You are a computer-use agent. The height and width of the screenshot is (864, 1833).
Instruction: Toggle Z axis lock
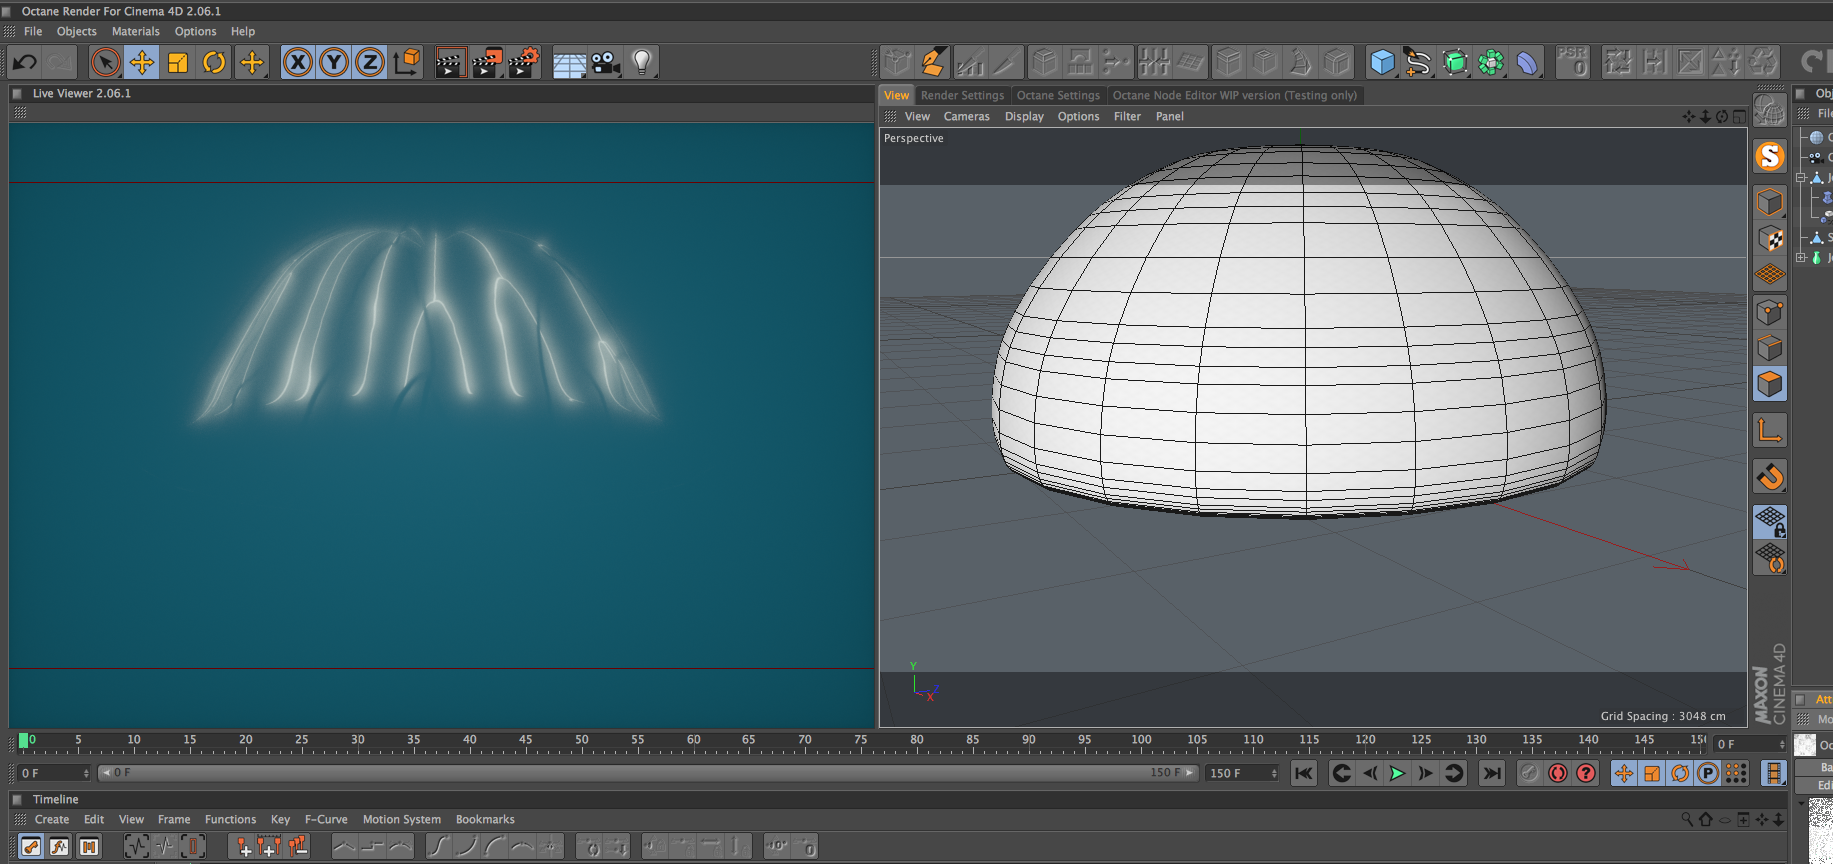[369, 63]
